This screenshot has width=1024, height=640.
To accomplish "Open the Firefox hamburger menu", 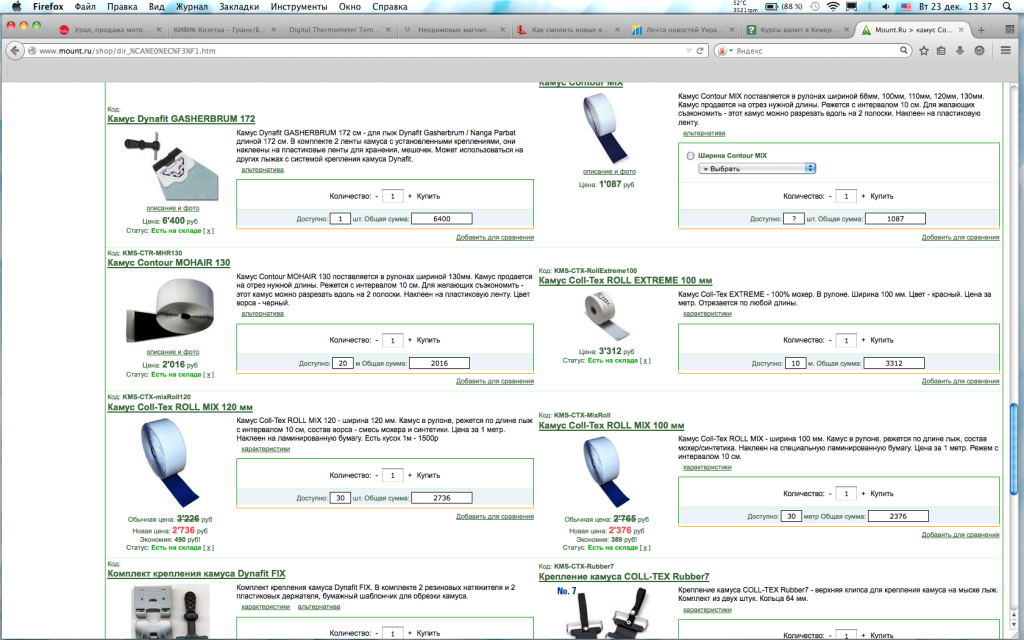I will (x=1003, y=50).
